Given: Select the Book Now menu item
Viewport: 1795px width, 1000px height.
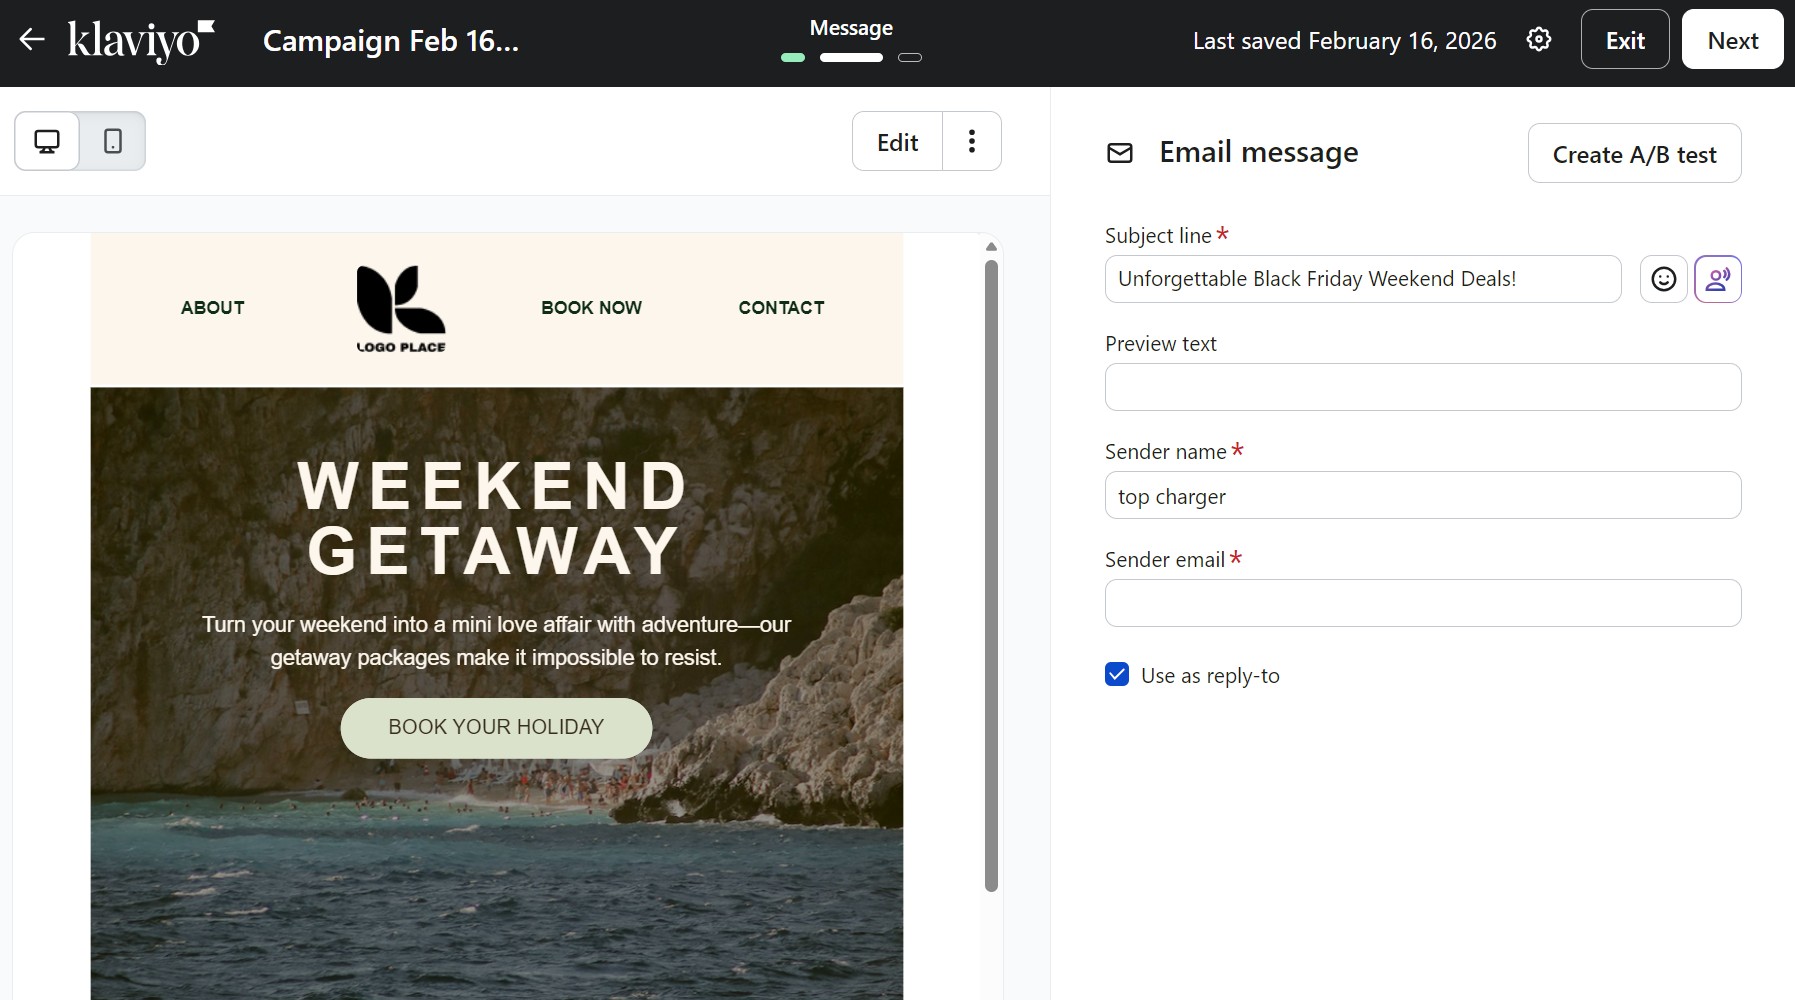Looking at the screenshot, I should click(591, 307).
